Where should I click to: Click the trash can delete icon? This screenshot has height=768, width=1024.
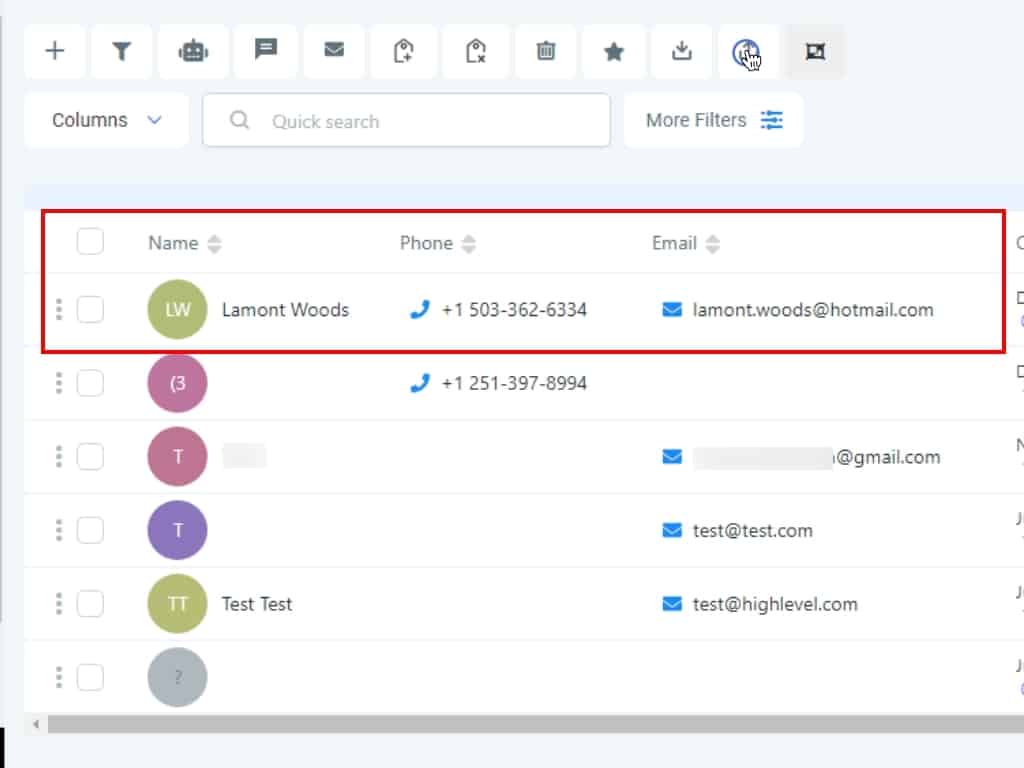tap(546, 51)
